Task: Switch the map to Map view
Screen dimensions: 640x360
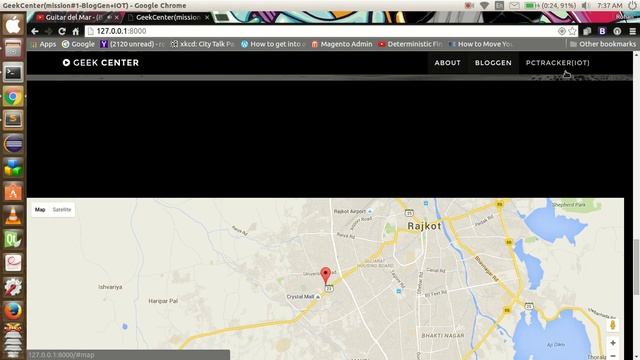Action: [x=40, y=210]
